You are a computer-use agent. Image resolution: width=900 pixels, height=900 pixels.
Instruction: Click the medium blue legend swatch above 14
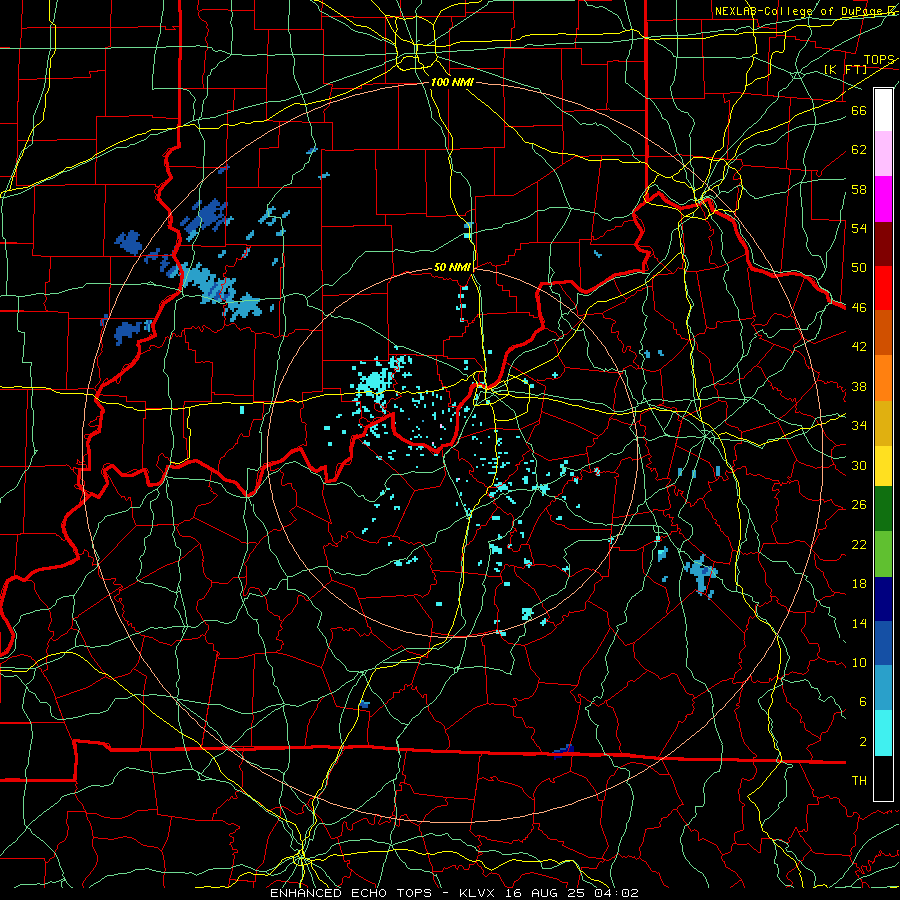(883, 643)
